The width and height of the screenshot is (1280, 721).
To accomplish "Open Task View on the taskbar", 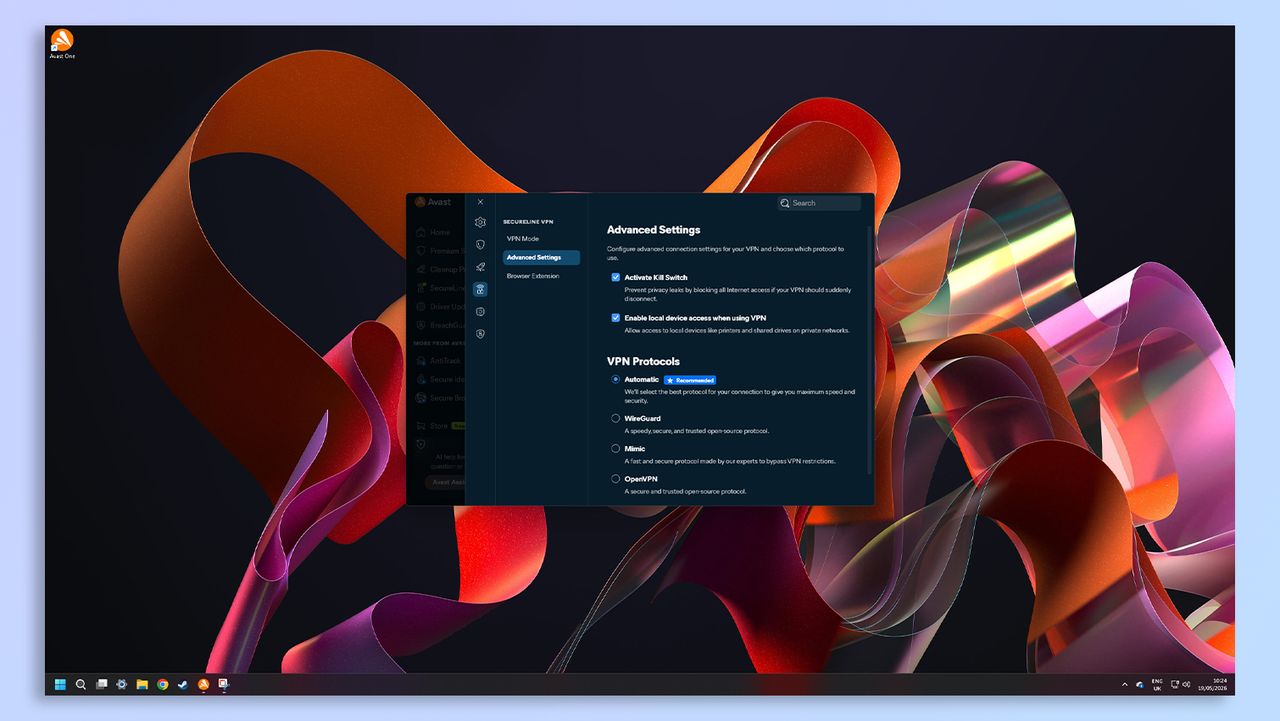I will coord(101,685).
